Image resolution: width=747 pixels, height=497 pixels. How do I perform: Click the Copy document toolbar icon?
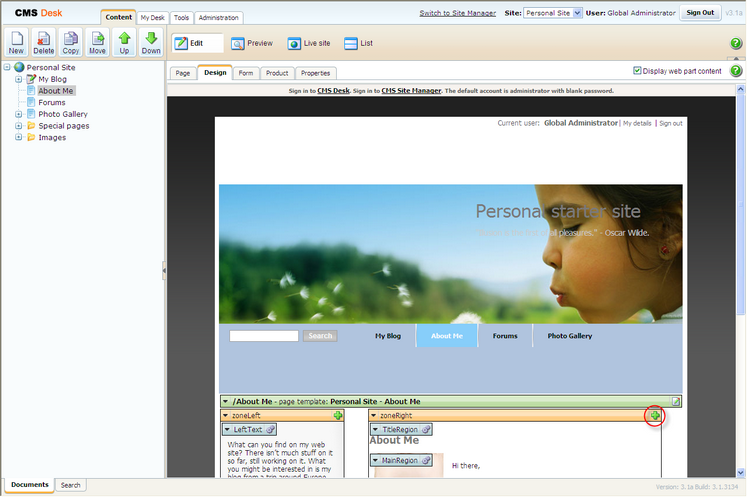click(x=71, y=42)
